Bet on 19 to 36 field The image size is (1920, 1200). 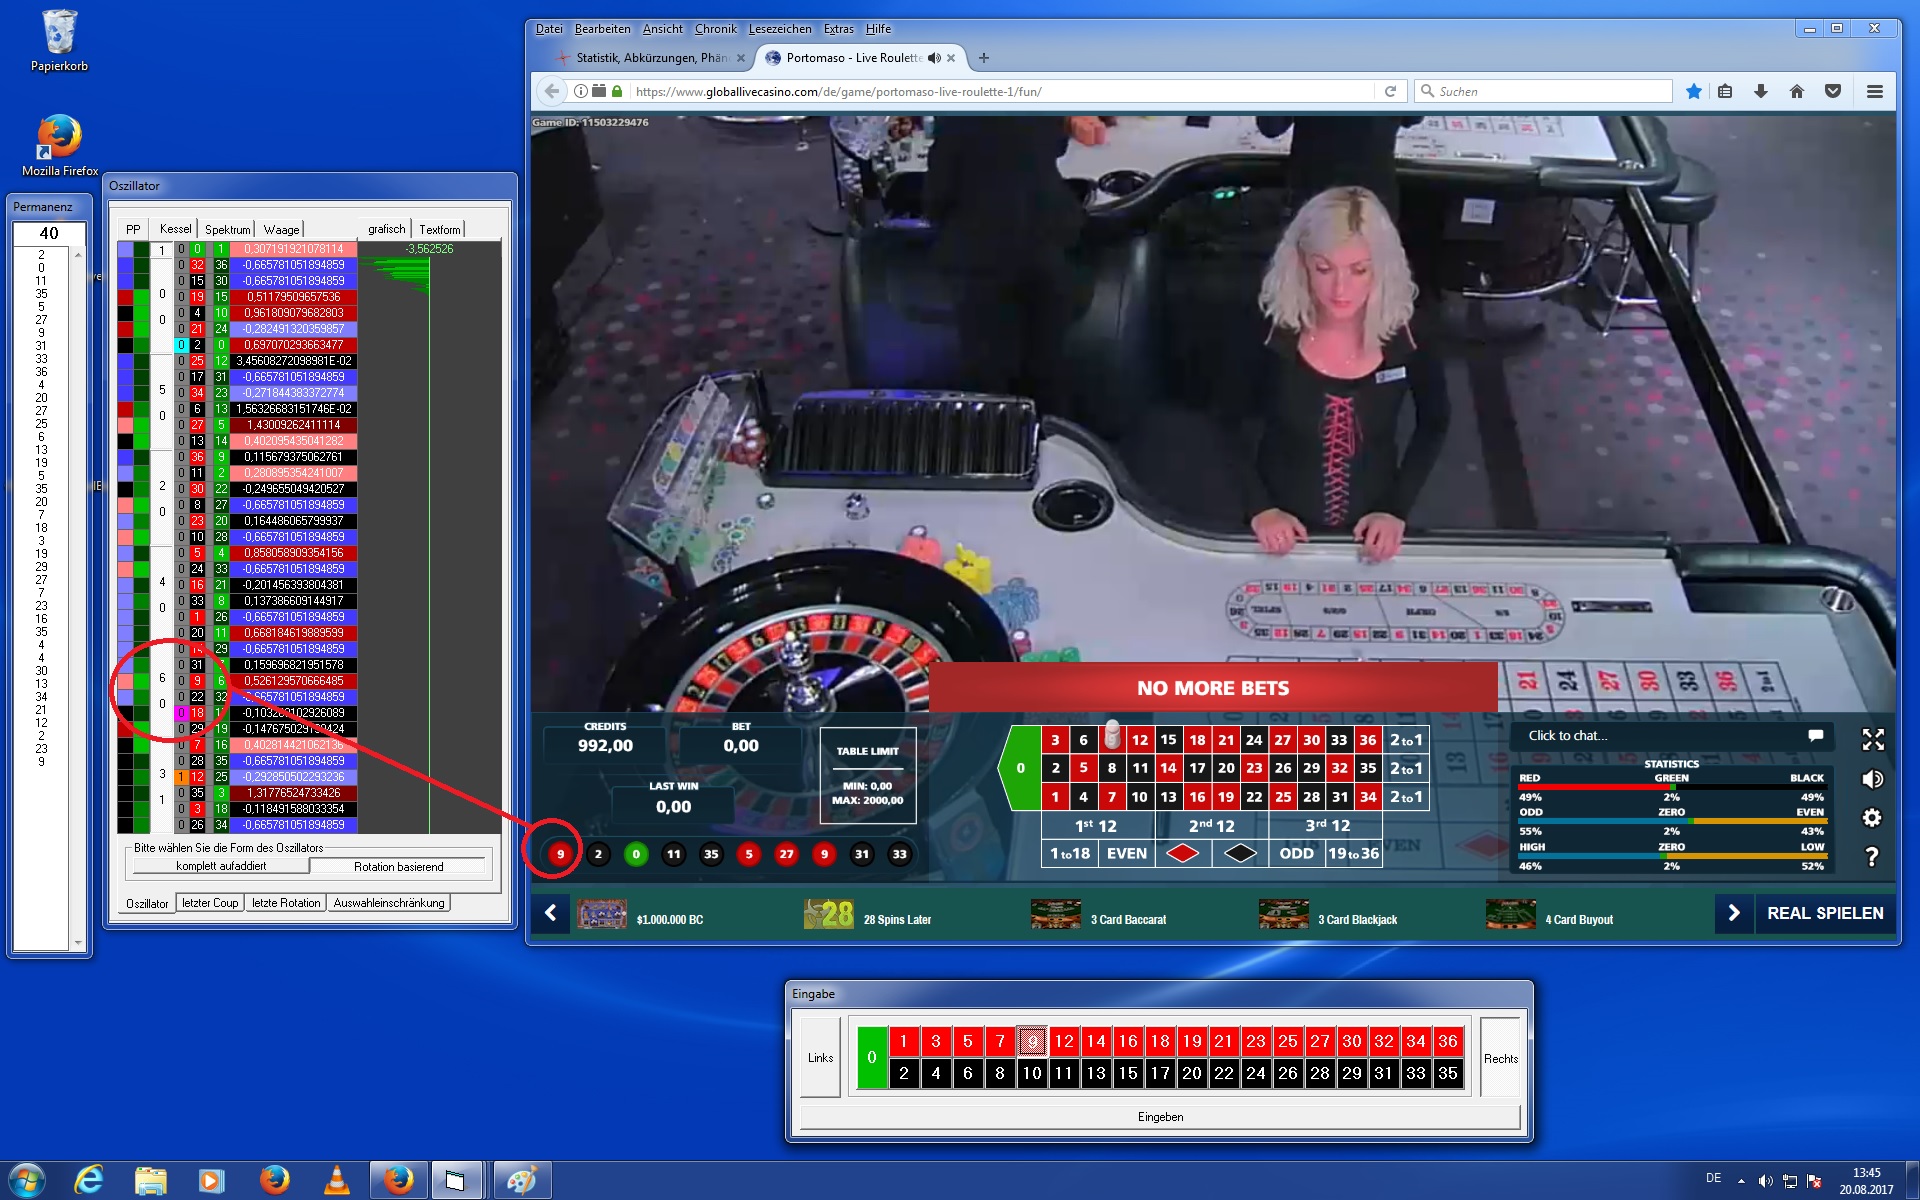point(1353,853)
